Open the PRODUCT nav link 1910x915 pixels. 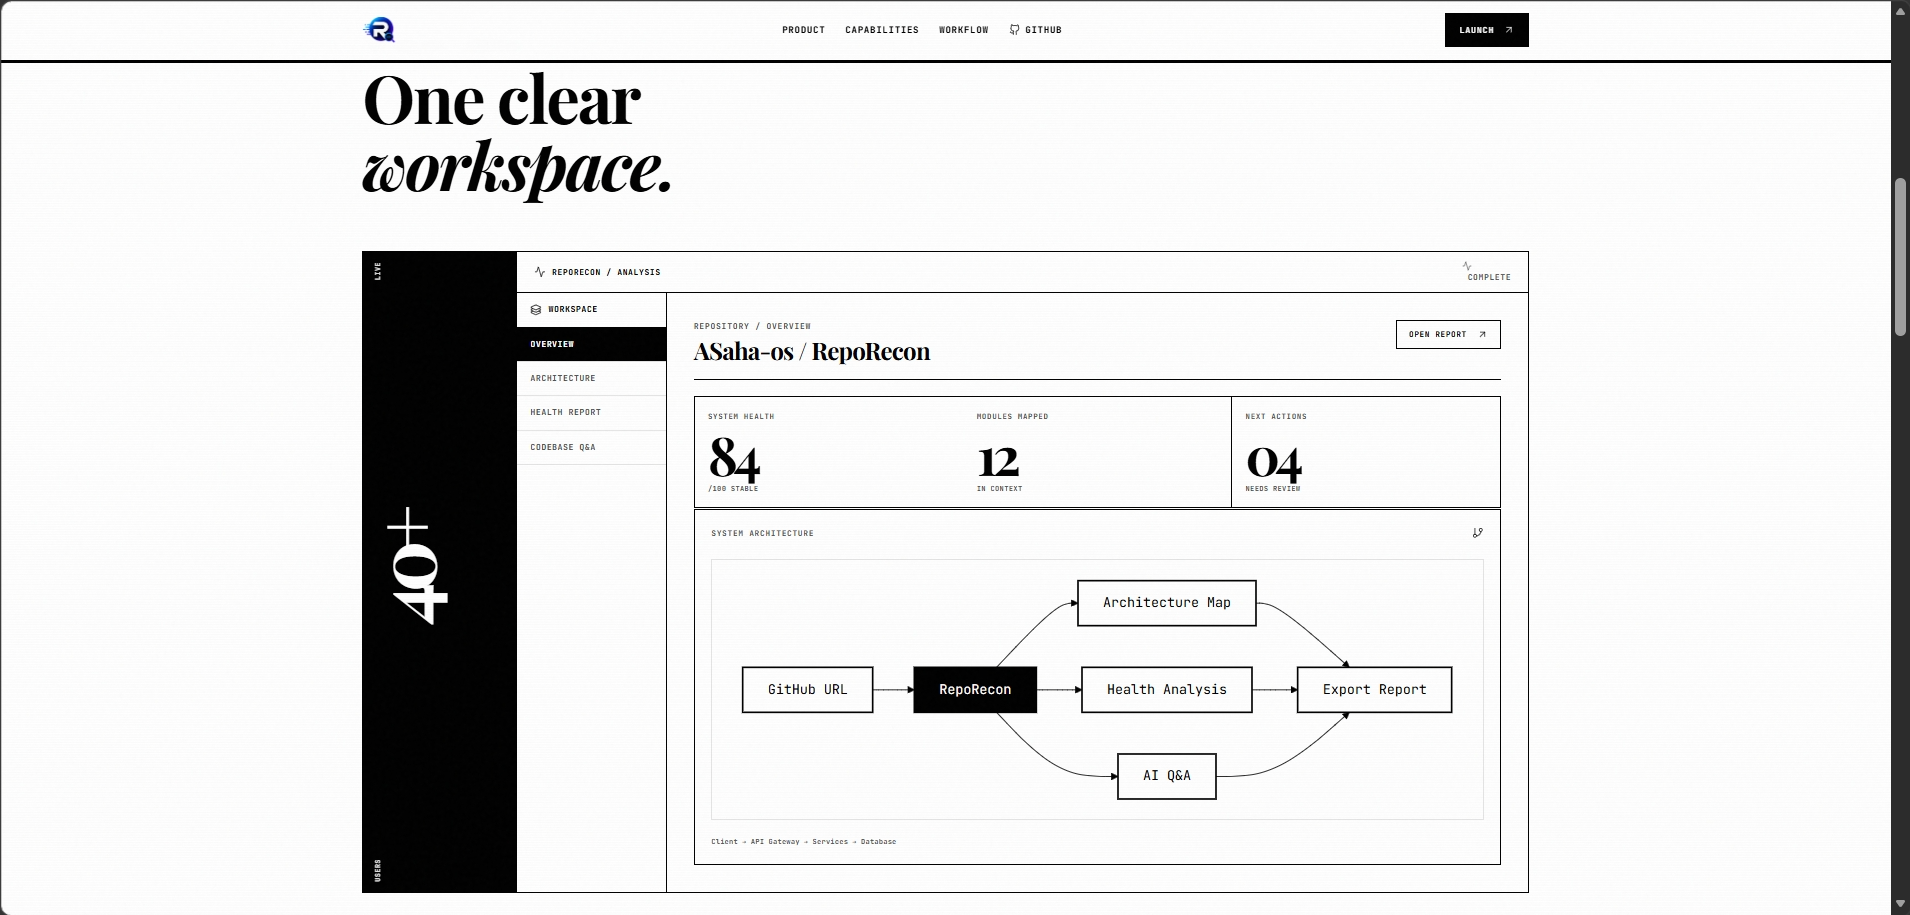tap(803, 30)
